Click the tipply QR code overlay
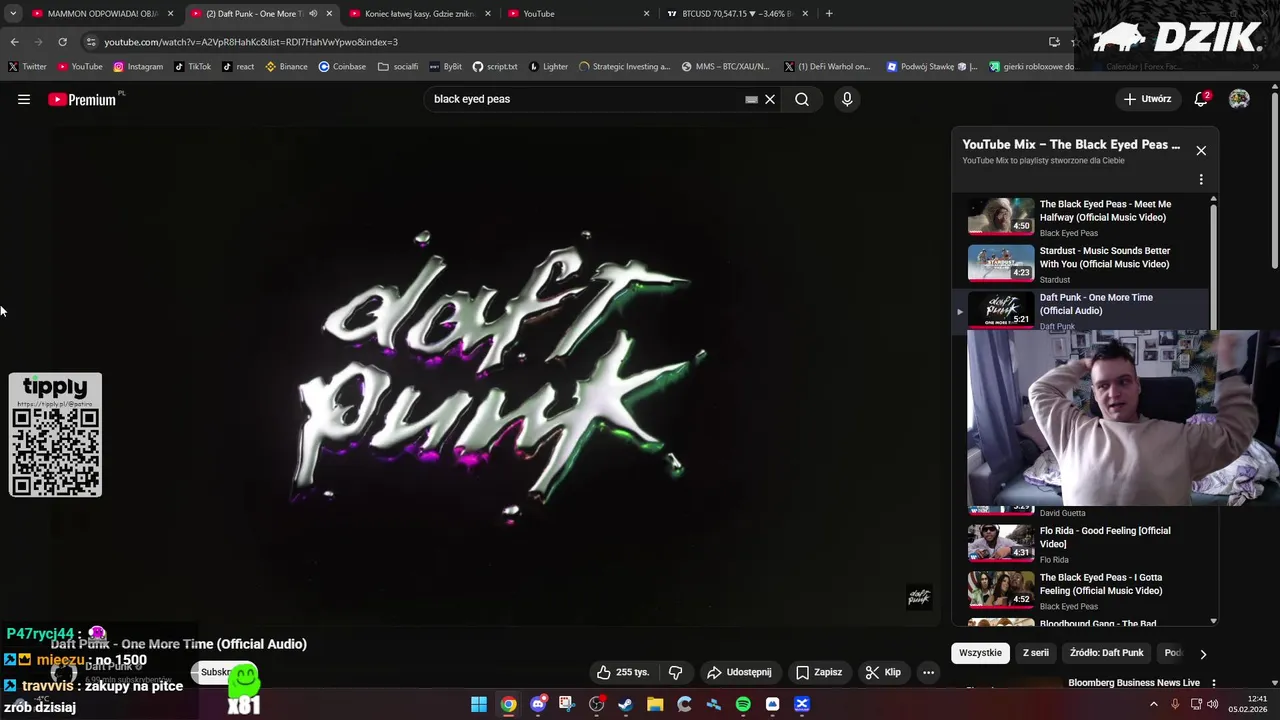1280x720 pixels. [x=55, y=435]
